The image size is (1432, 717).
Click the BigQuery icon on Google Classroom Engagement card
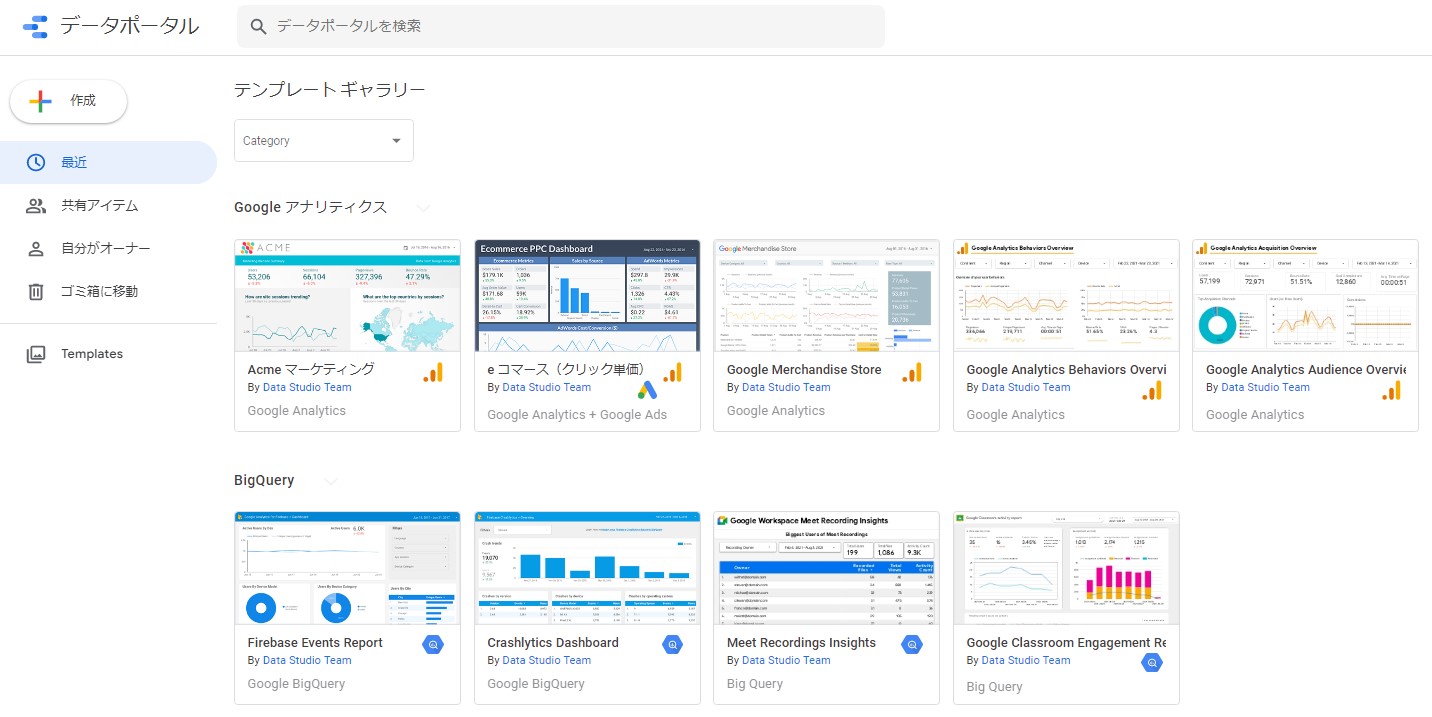pos(1152,662)
